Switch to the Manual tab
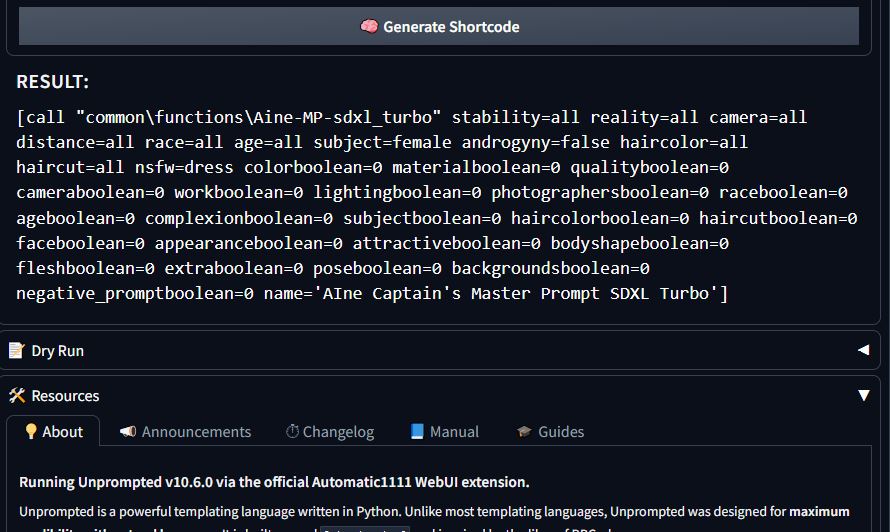 [444, 432]
